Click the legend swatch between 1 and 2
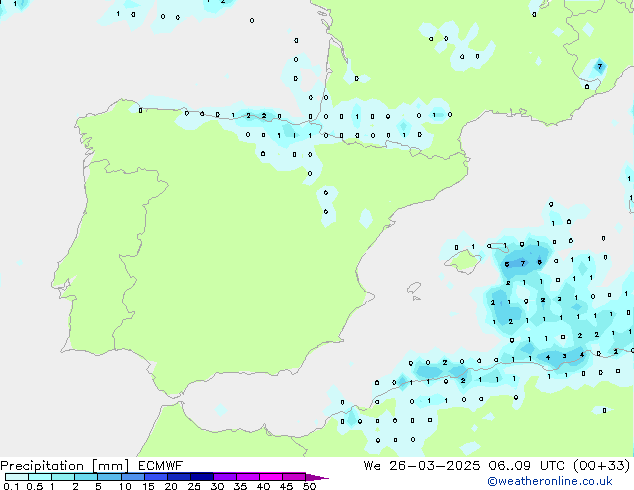This screenshot has width=634, height=490. coord(63,477)
